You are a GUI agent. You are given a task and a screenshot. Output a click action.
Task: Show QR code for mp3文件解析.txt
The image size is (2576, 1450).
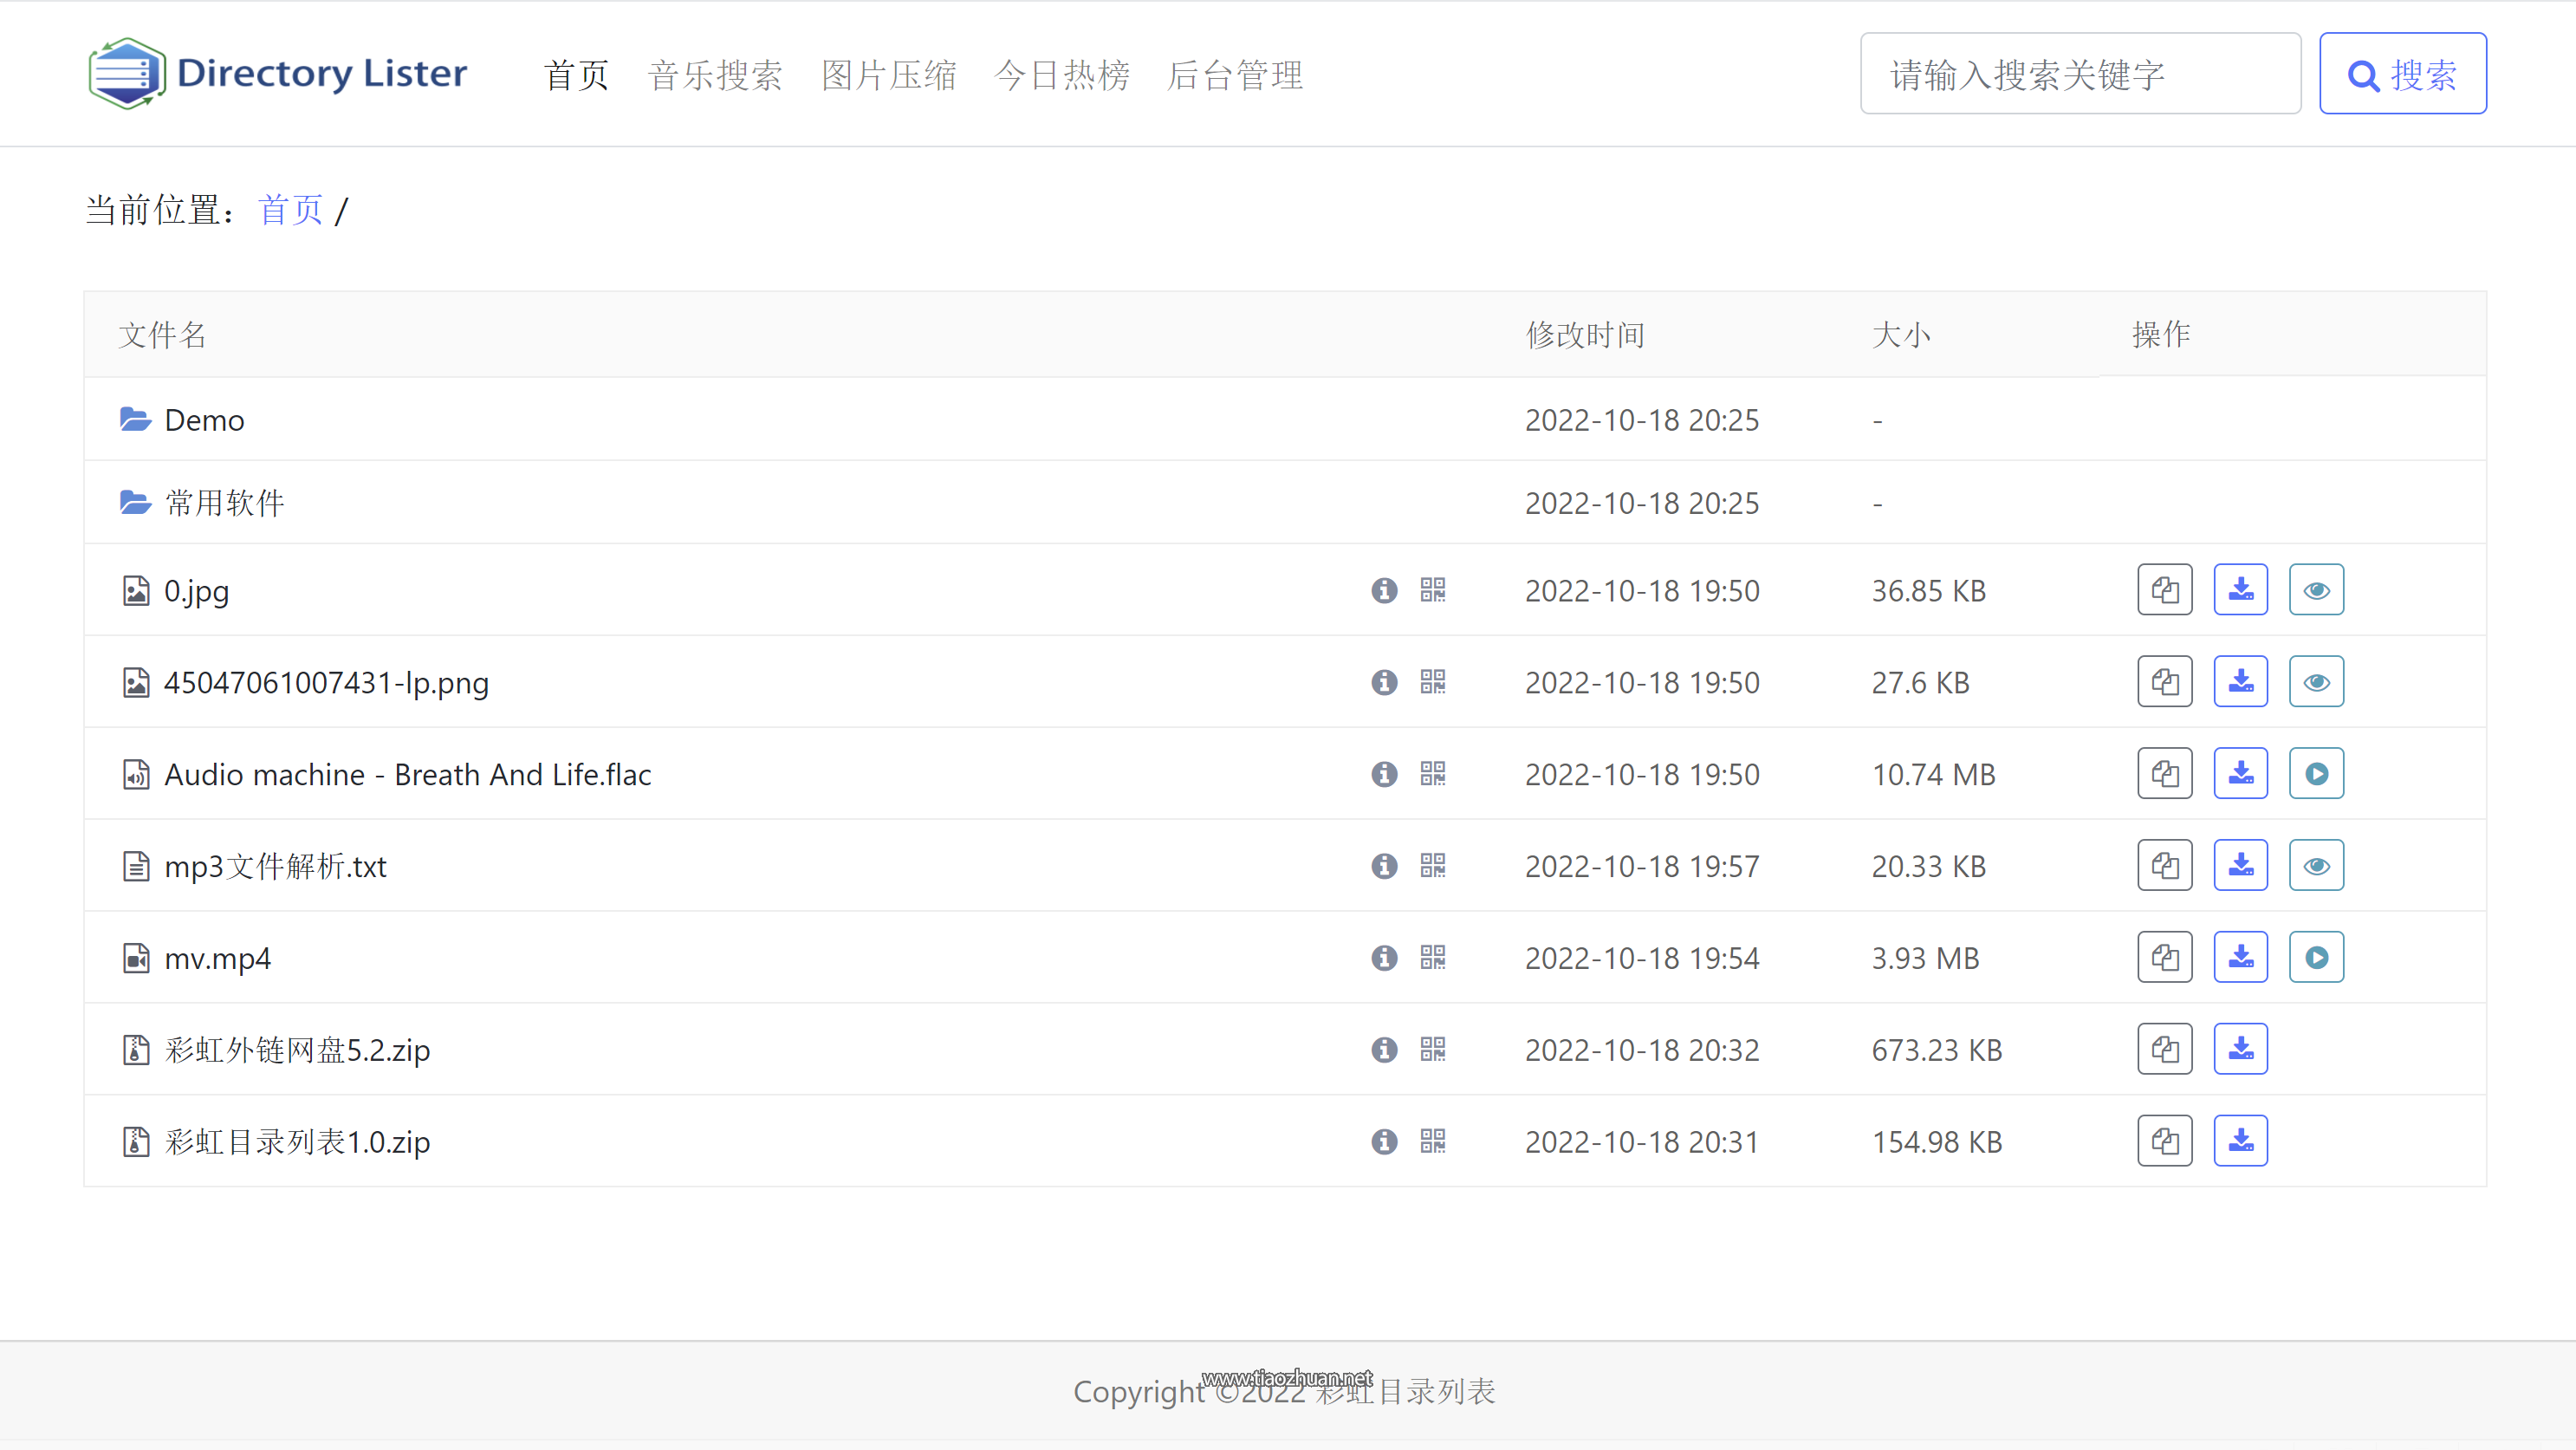pos(1432,866)
